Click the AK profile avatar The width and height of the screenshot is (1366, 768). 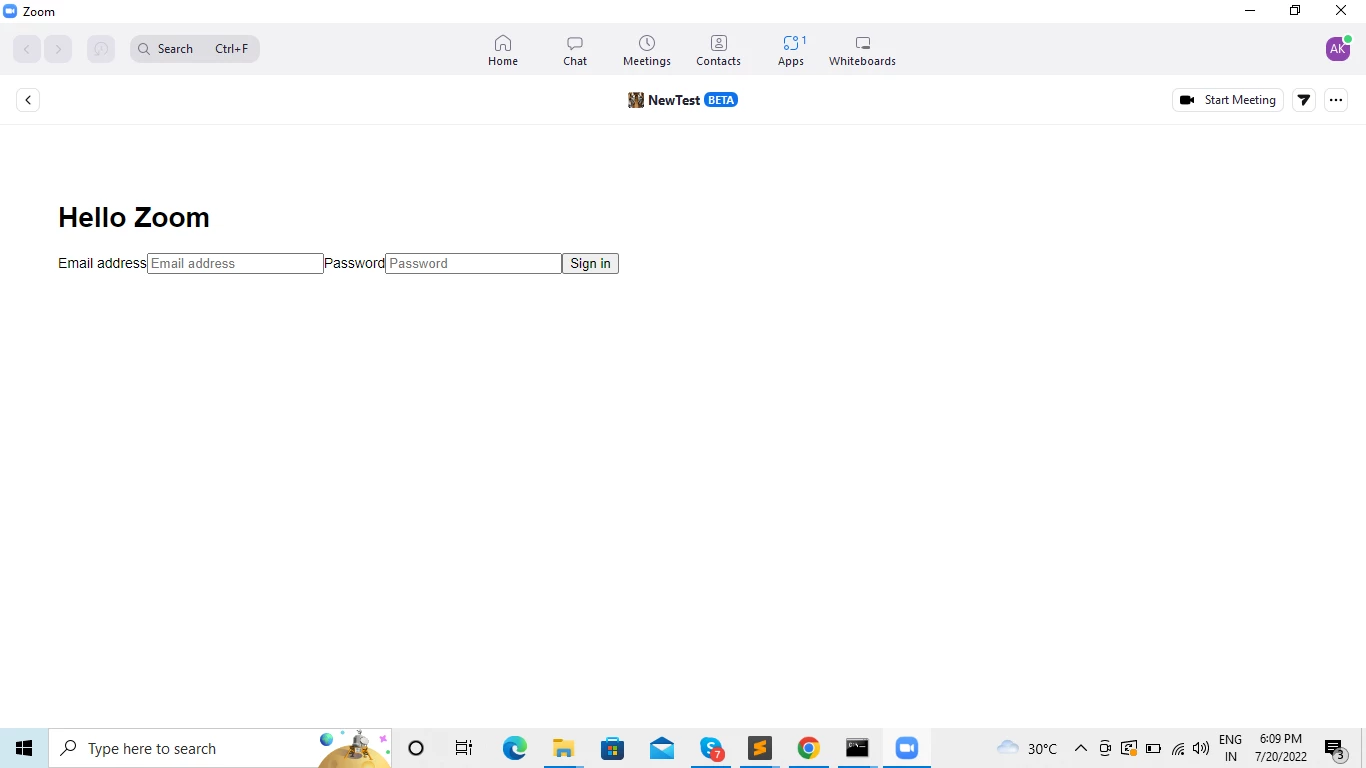coord(1338,48)
